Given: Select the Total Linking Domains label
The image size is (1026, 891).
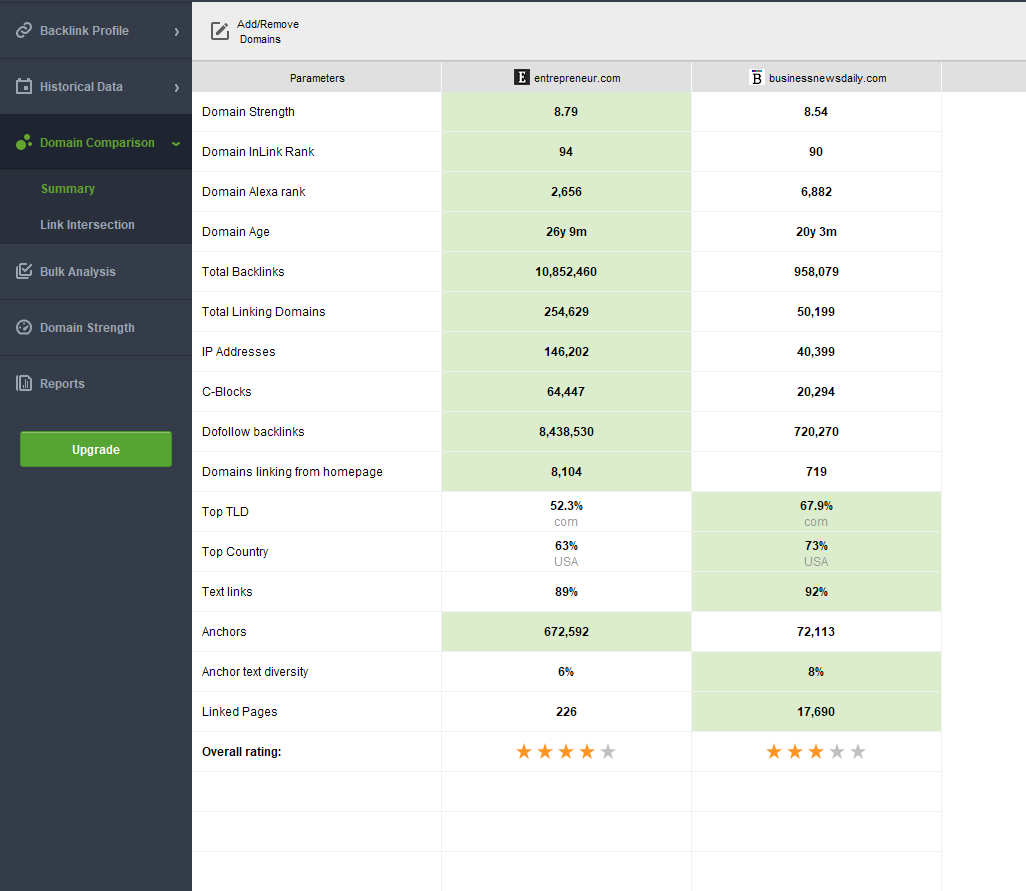Looking at the screenshot, I should point(263,311).
